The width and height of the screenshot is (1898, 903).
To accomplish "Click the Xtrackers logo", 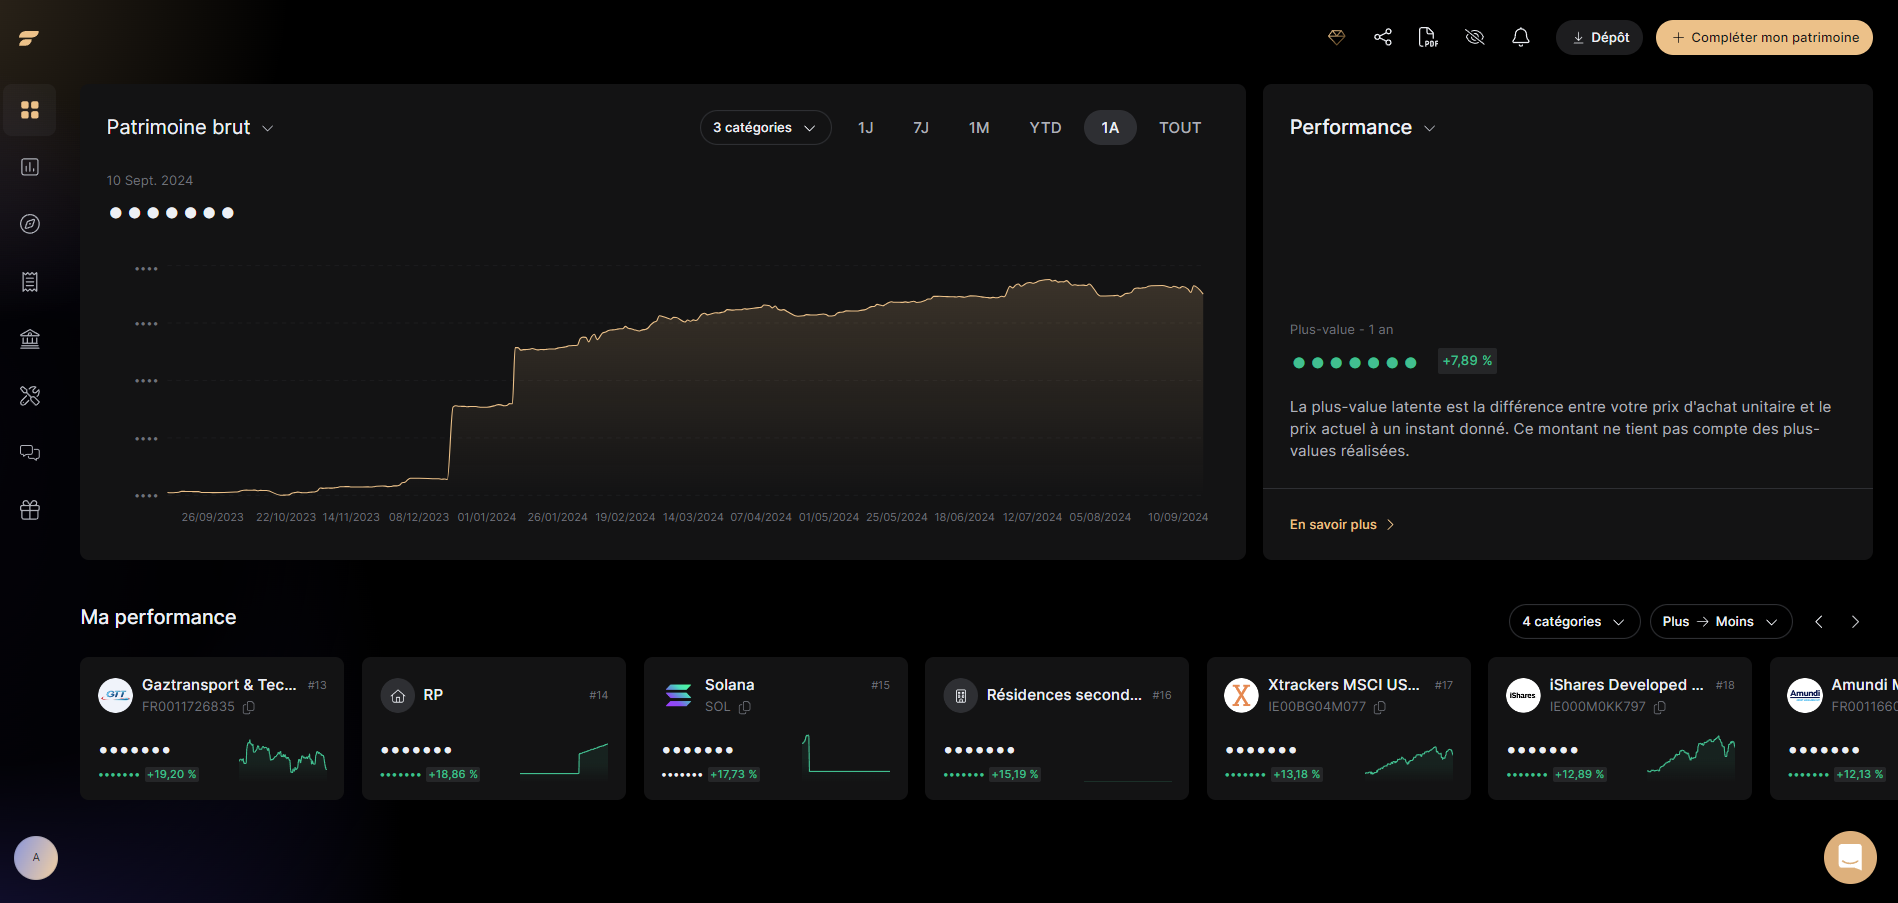I will 1242,695.
